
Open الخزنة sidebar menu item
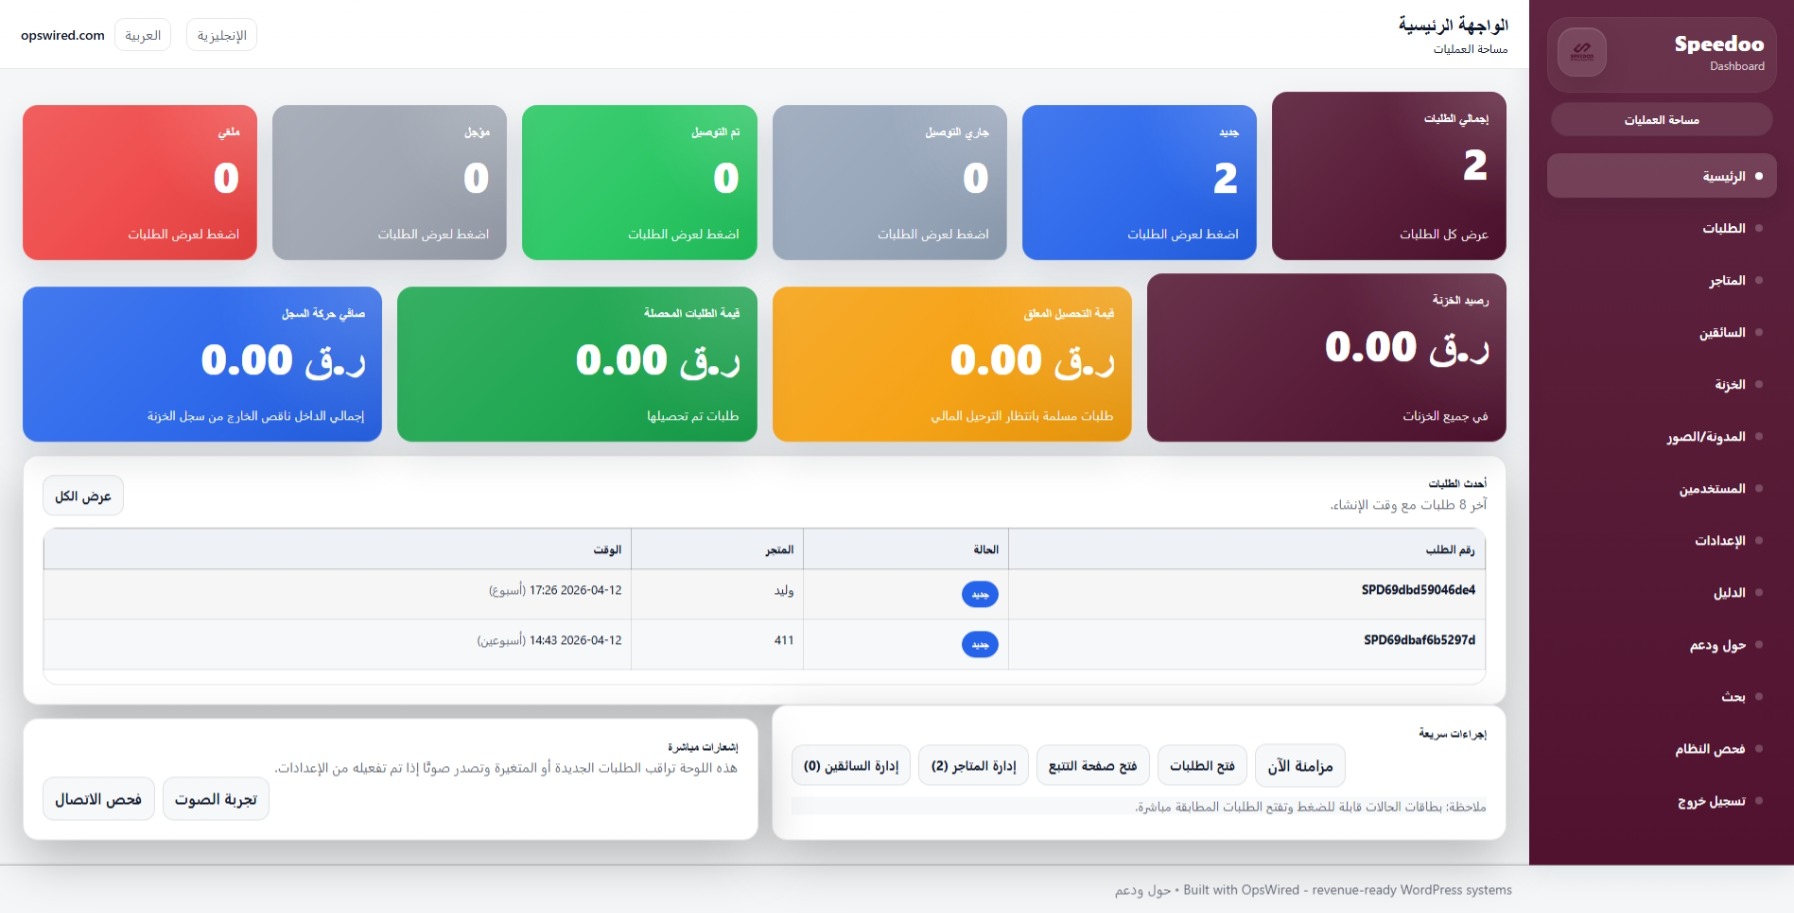[1661, 384]
